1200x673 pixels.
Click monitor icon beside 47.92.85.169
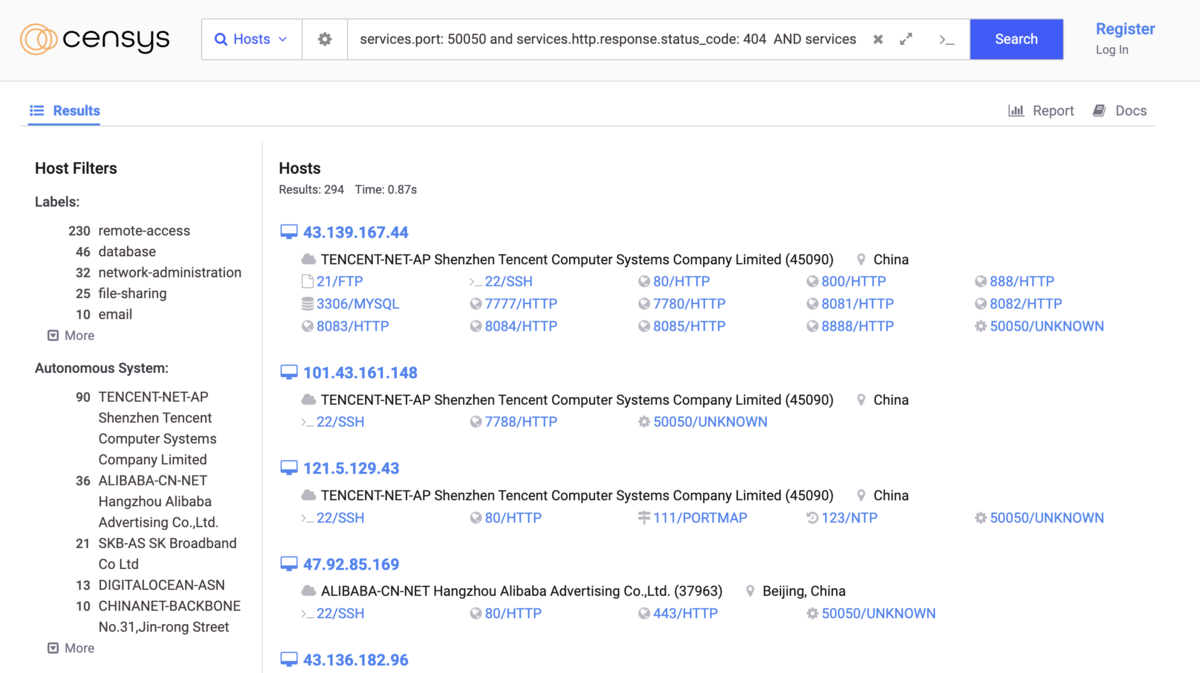coord(289,565)
